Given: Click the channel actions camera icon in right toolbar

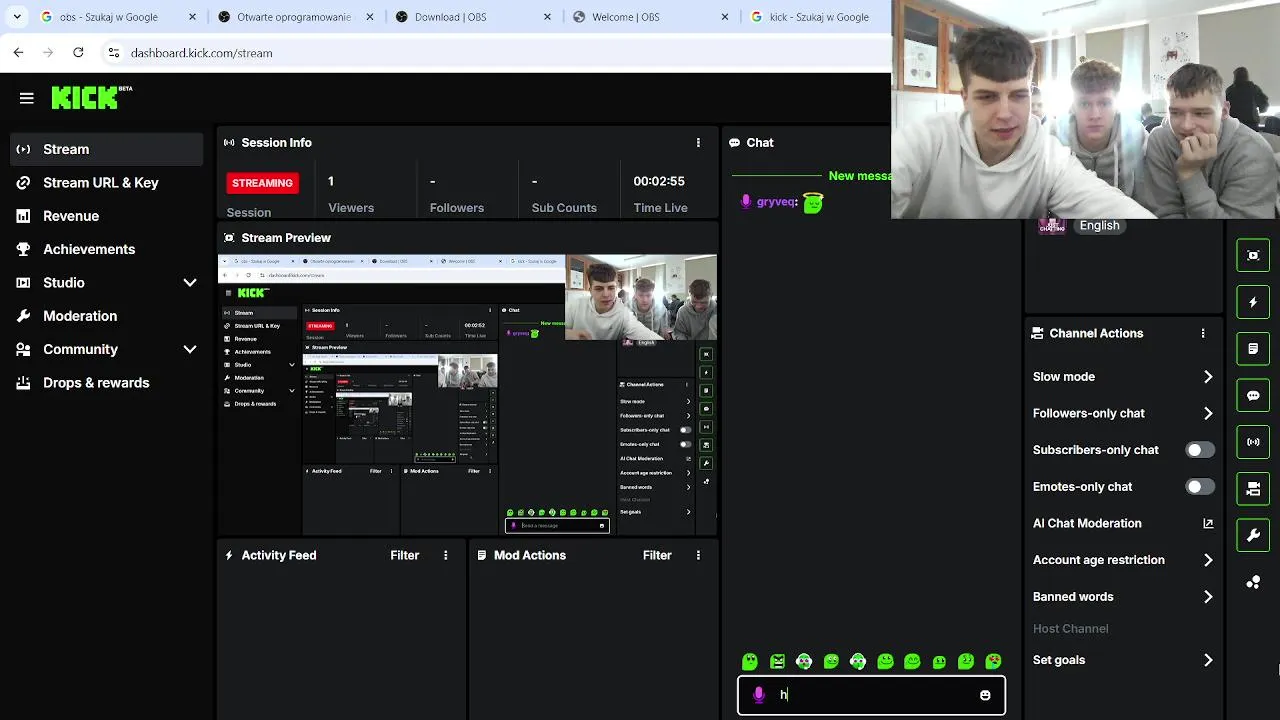Looking at the screenshot, I should tap(1253, 489).
